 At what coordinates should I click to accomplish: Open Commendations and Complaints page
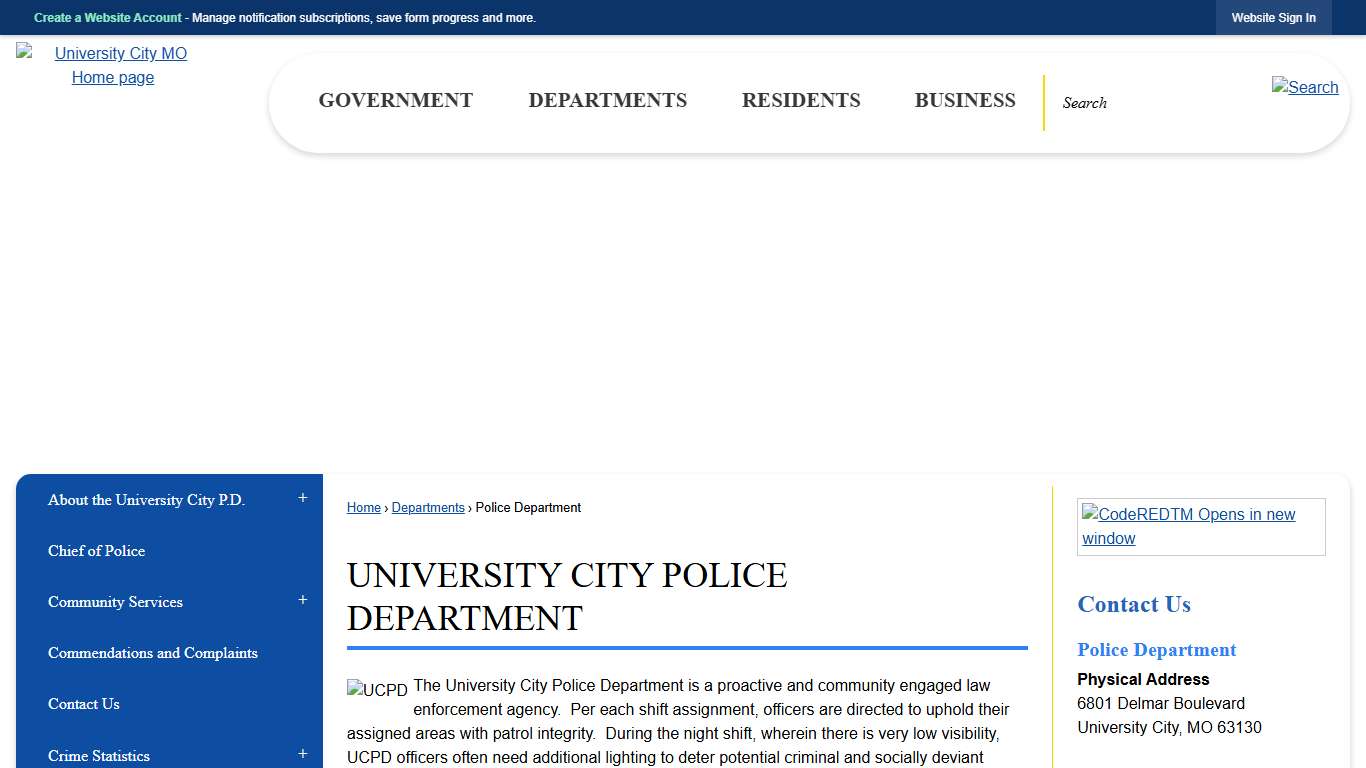pos(152,653)
